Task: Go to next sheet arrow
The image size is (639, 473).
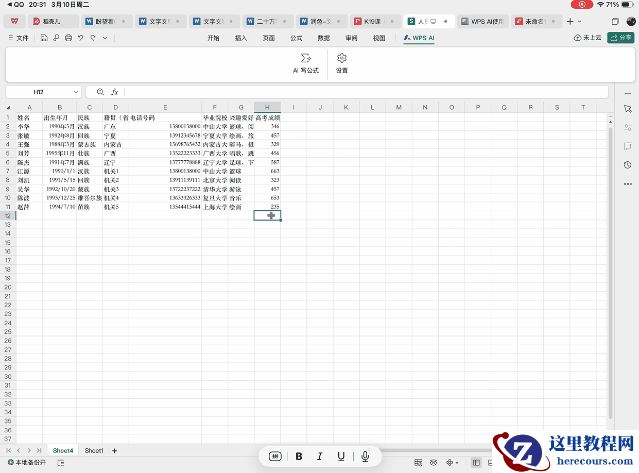Action: 29,451
